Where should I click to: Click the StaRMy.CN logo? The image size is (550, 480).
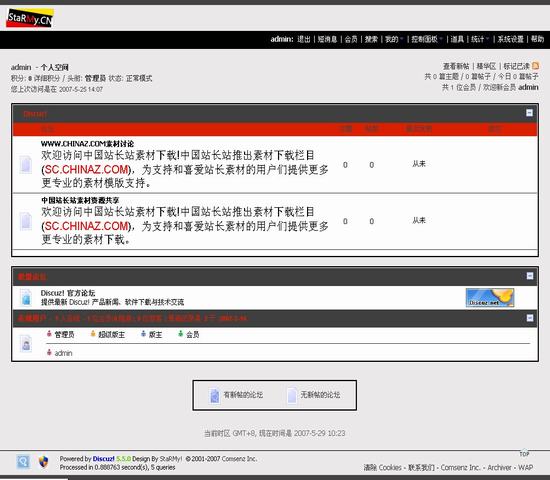pyautogui.click(x=30, y=18)
